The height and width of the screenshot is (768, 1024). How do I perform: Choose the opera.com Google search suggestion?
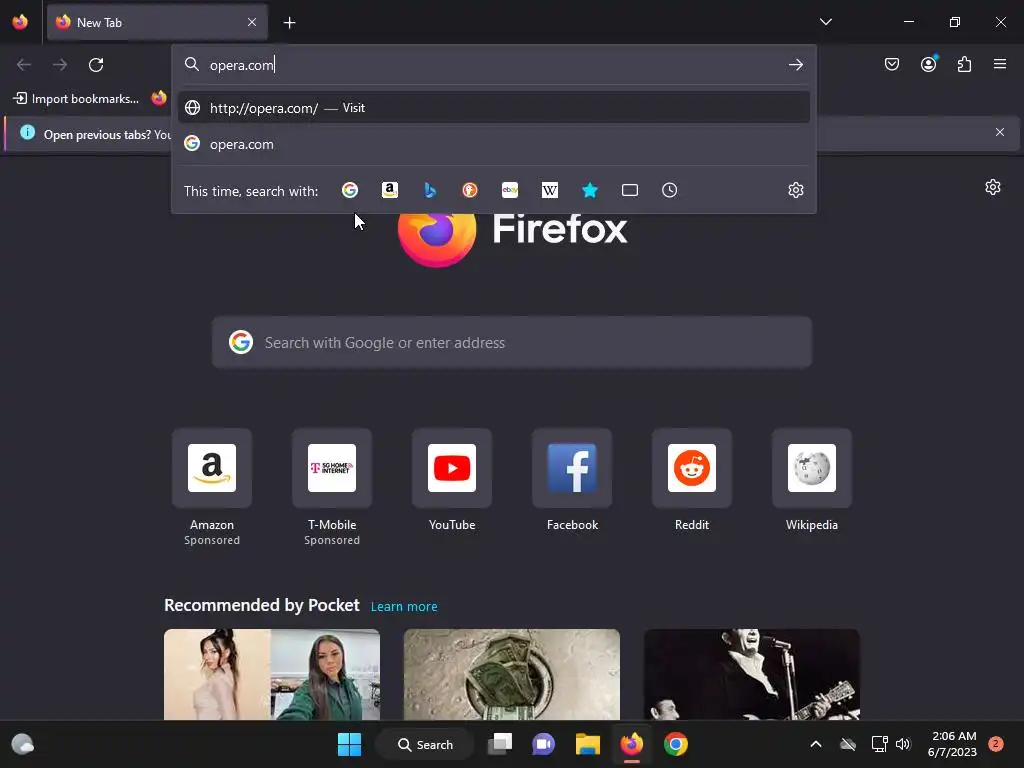(494, 144)
